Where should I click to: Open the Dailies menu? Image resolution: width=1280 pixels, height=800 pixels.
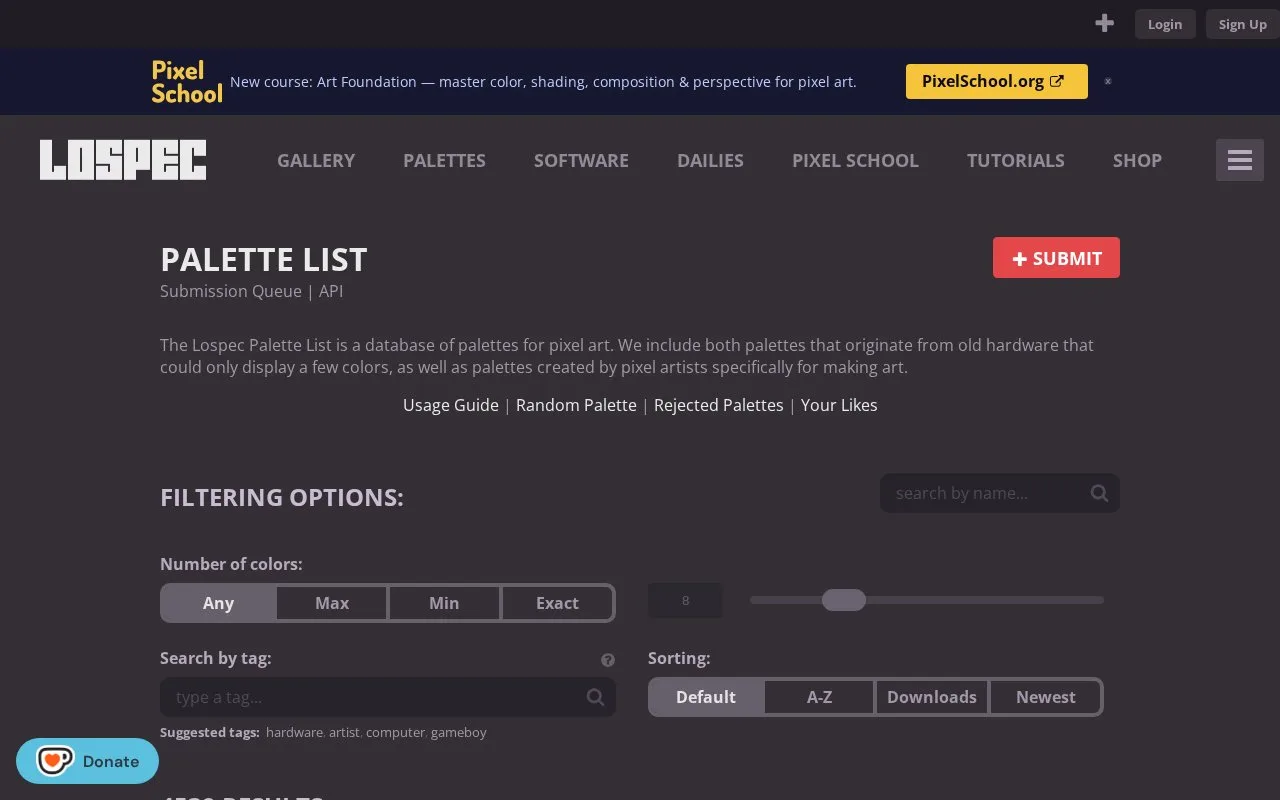pyautogui.click(x=710, y=160)
